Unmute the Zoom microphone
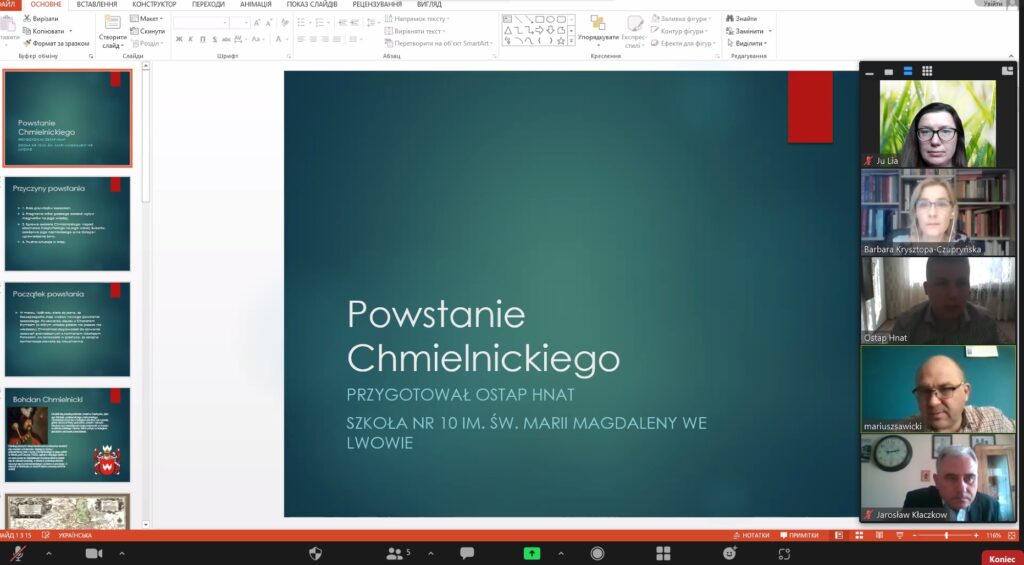The image size is (1024, 565). point(17,553)
